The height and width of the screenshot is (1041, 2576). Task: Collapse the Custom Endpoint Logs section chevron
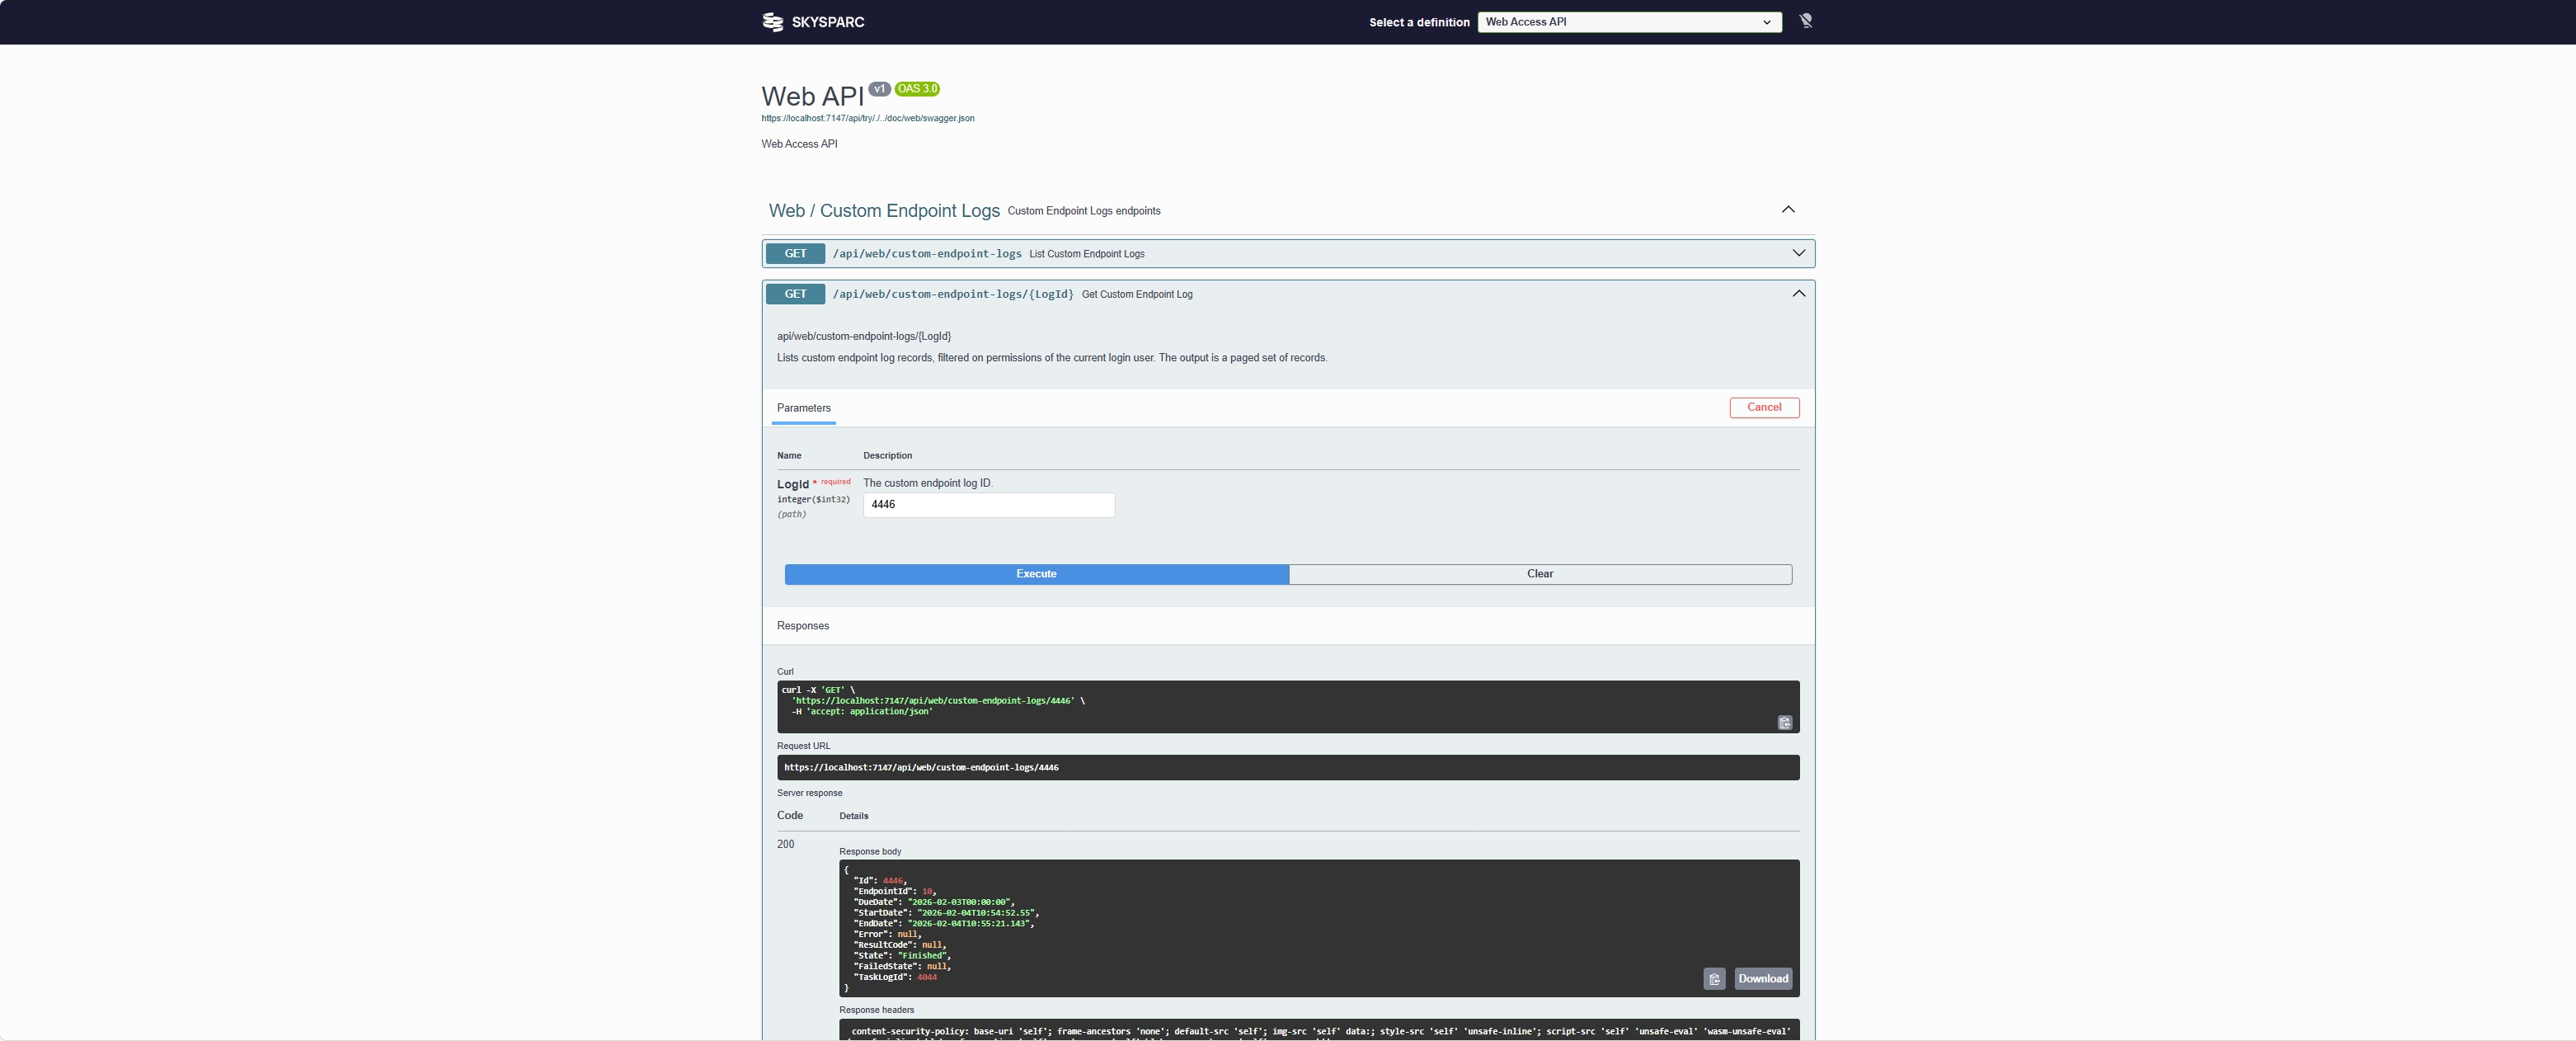point(1788,210)
